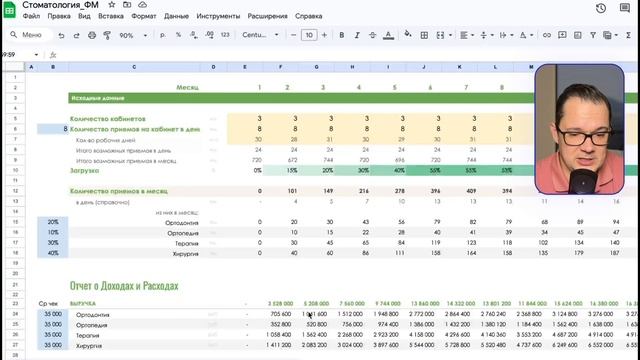Image resolution: width=640 pixels, height=360 pixels.
Task: Open the Вставка menu
Action: click(x=111, y=16)
